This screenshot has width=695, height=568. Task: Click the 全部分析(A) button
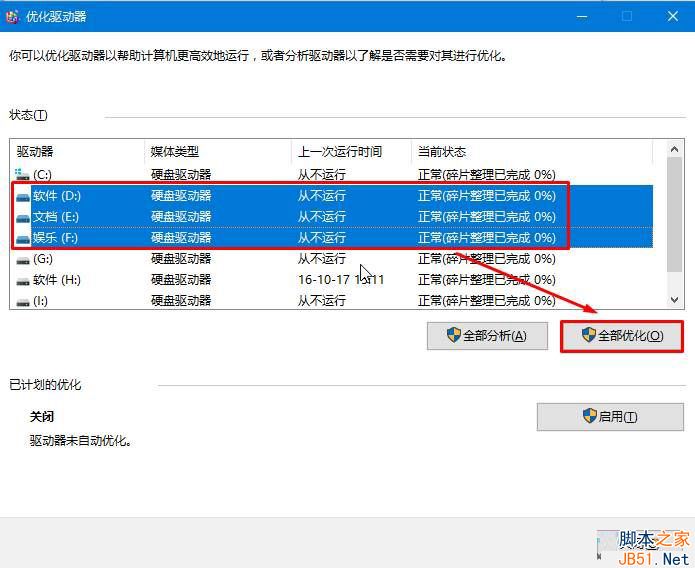[x=487, y=336]
